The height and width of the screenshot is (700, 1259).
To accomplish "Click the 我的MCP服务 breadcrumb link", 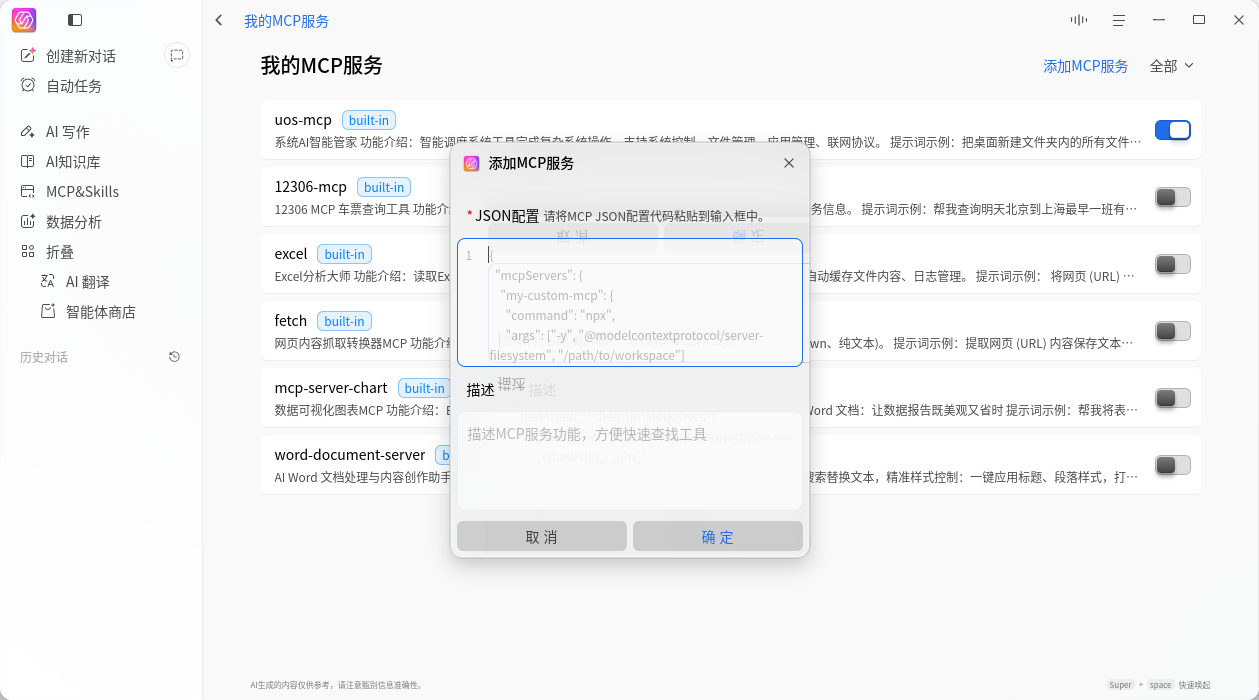I will point(287,20).
